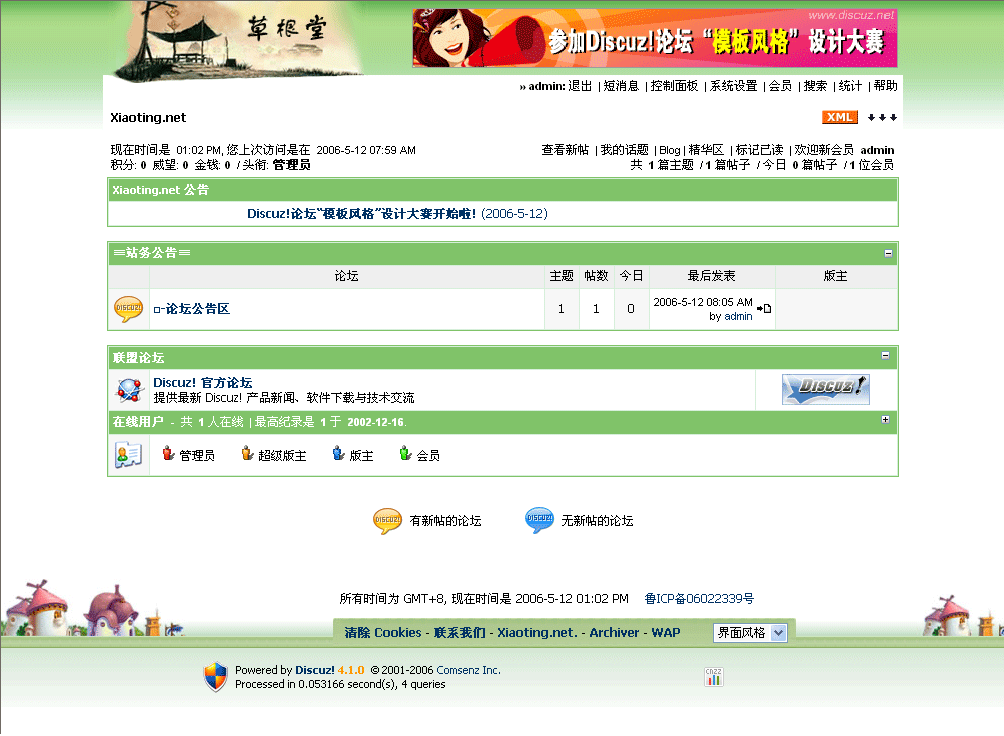Click the XML feed icon

click(839, 117)
